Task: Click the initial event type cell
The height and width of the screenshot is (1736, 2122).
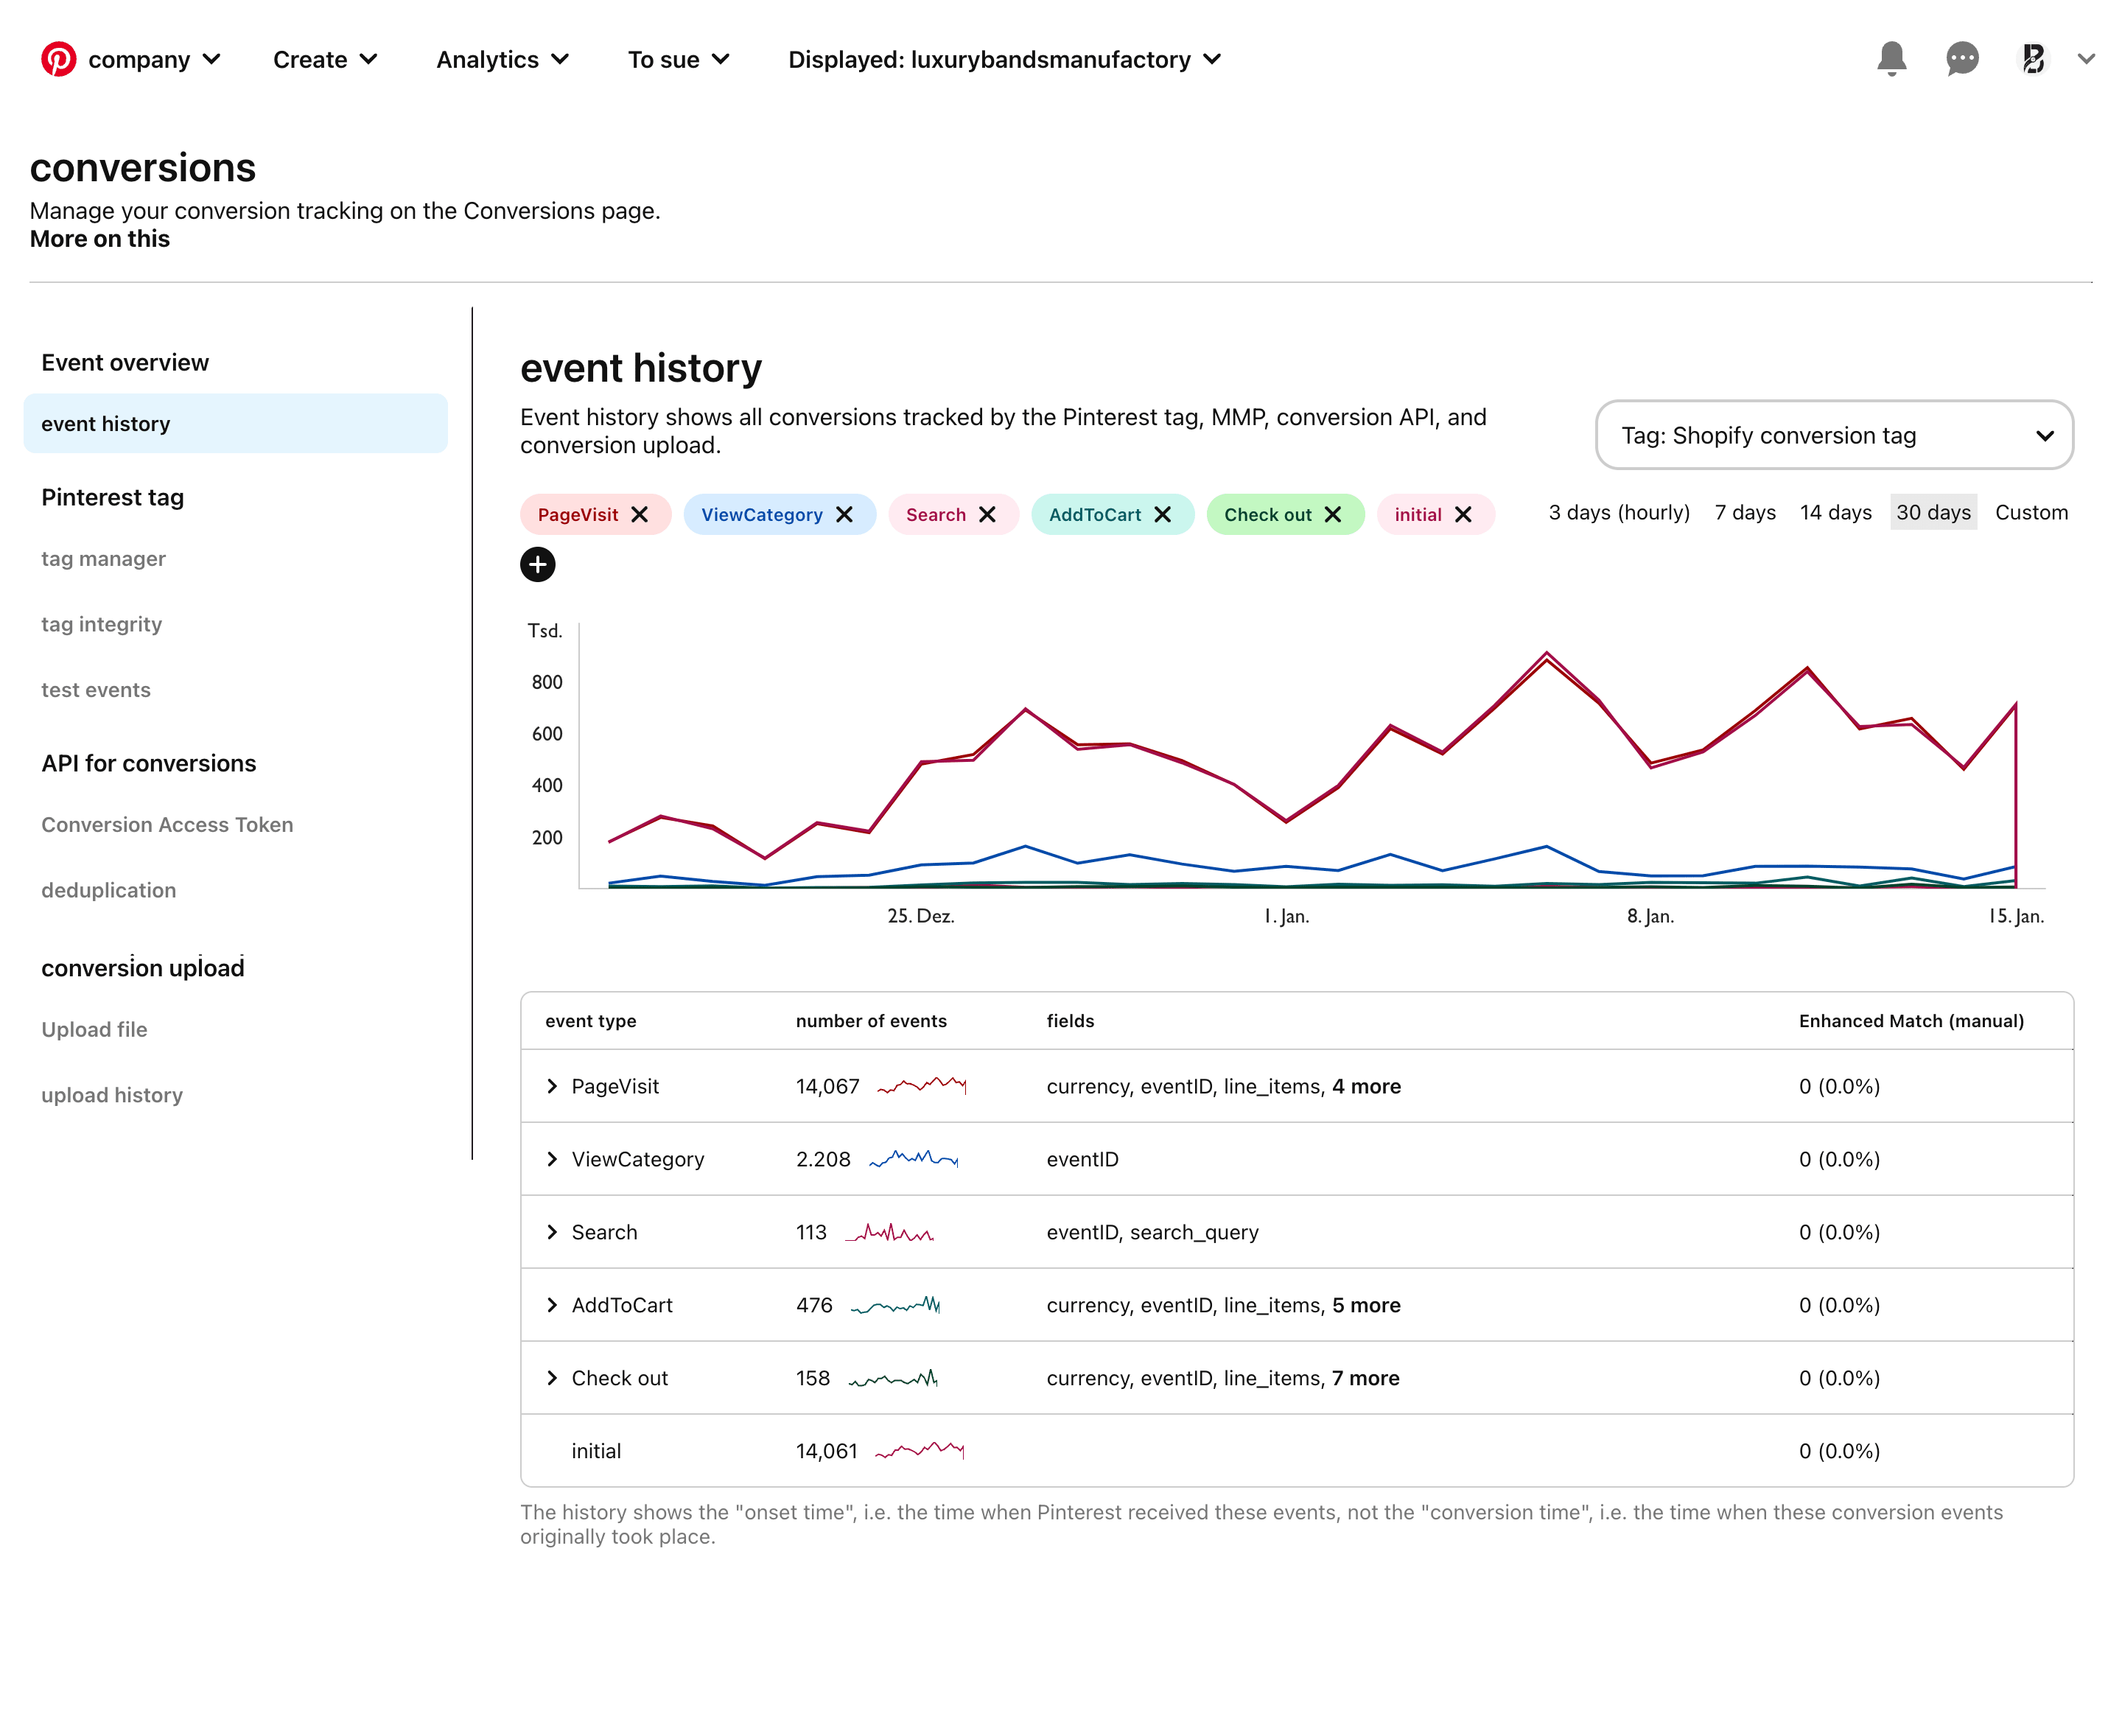Action: [x=596, y=1452]
